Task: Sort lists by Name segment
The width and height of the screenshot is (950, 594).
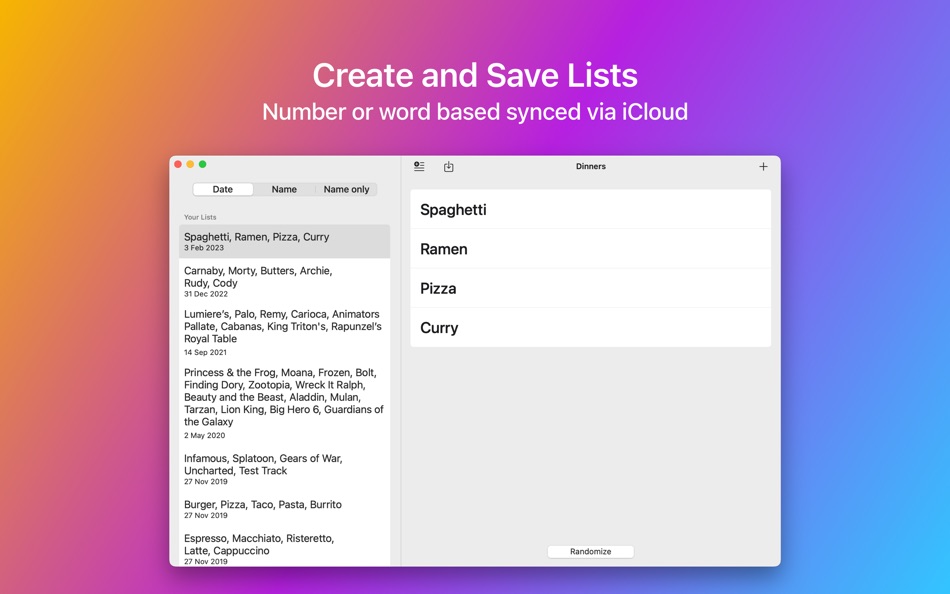Action: (284, 189)
